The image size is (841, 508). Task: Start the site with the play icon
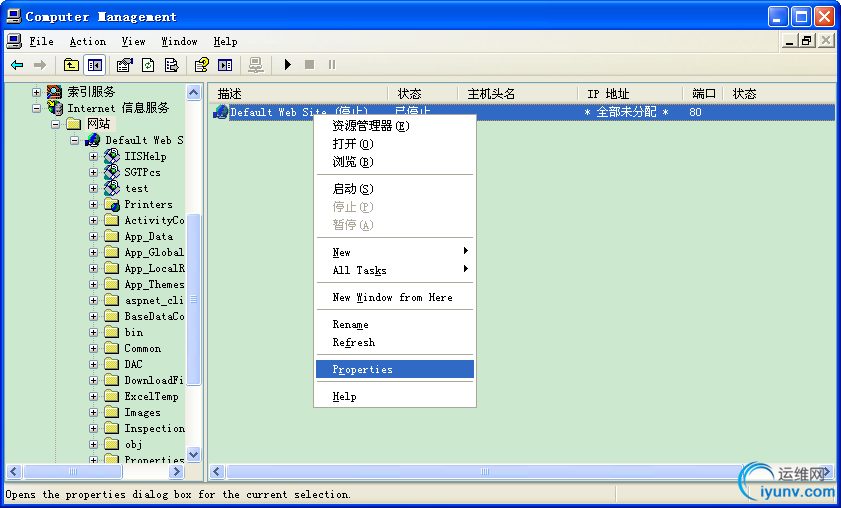tap(287, 65)
